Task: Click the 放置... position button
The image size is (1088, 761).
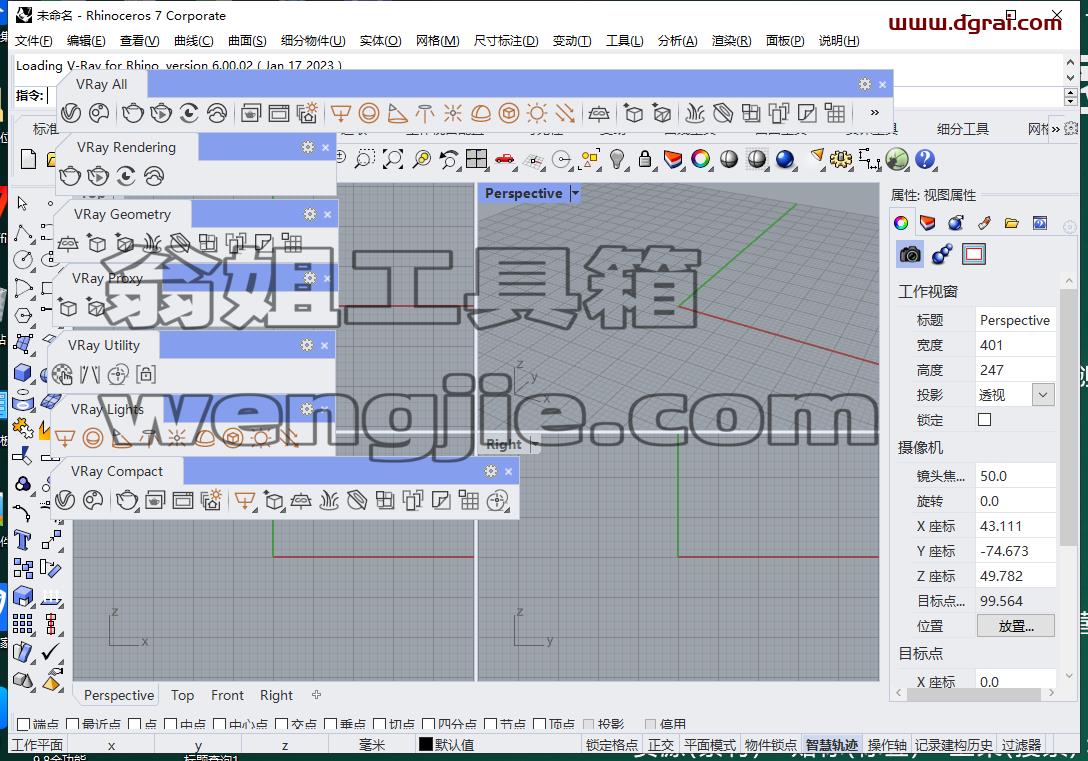Action: click(x=1016, y=626)
